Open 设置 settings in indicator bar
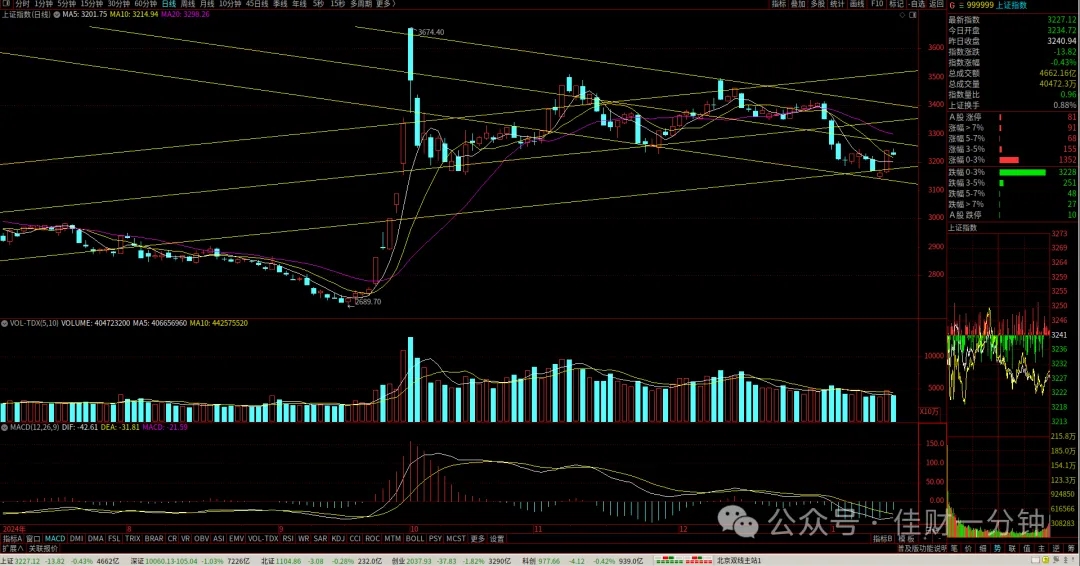The image size is (1080, 566). click(x=497, y=538)
